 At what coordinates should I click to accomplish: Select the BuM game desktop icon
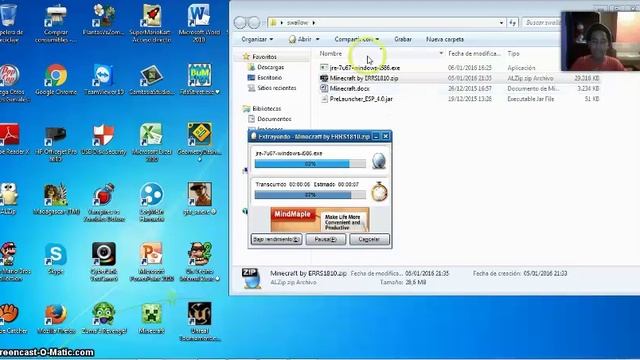pyautogui.click(x=199, y=80)
